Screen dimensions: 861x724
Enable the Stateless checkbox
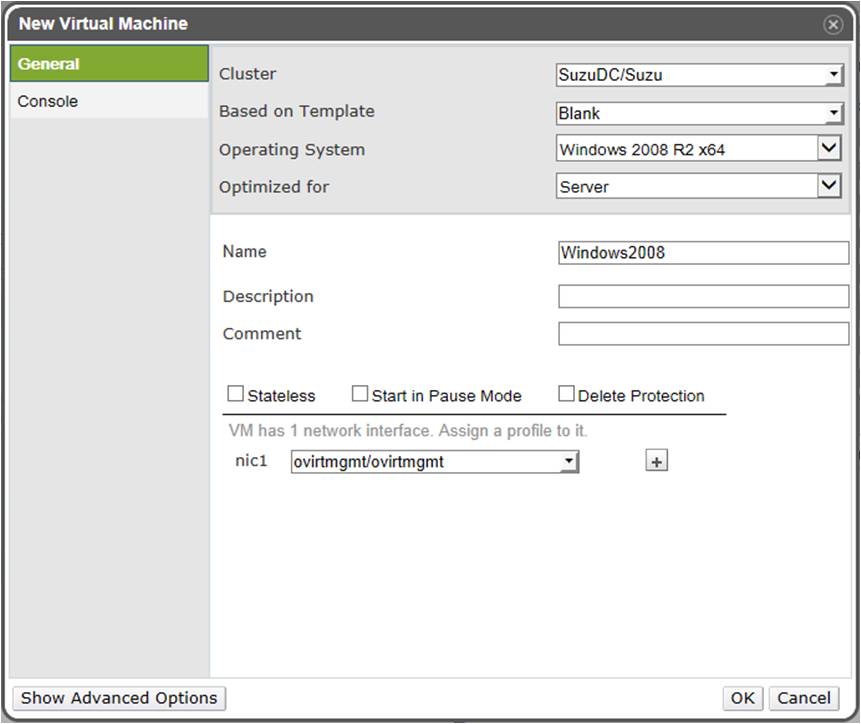[x=236, y=394]
